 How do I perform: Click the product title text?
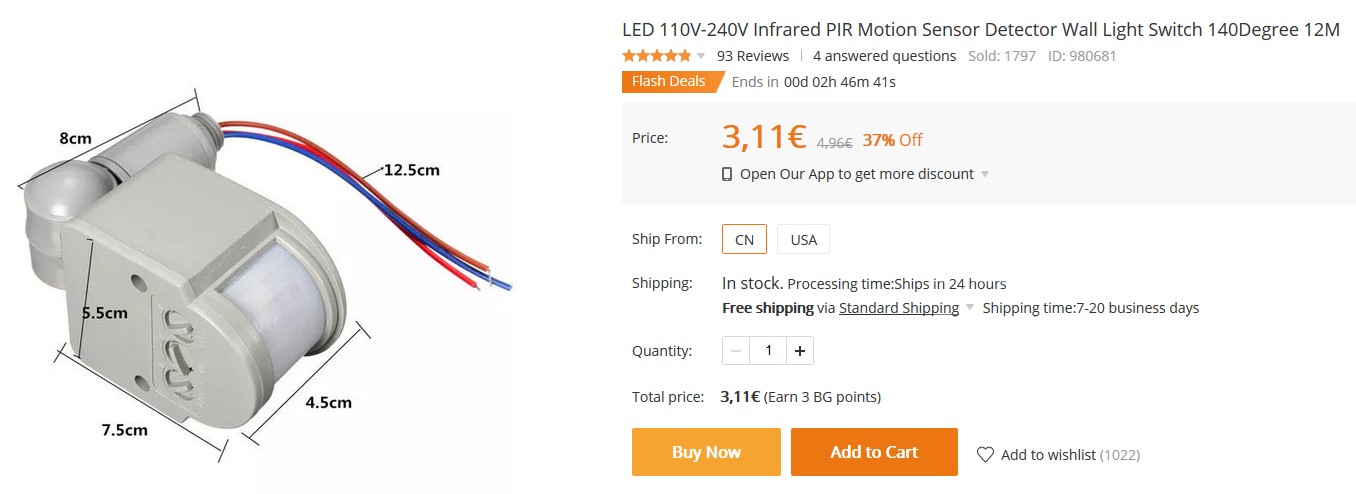[980, 29]
